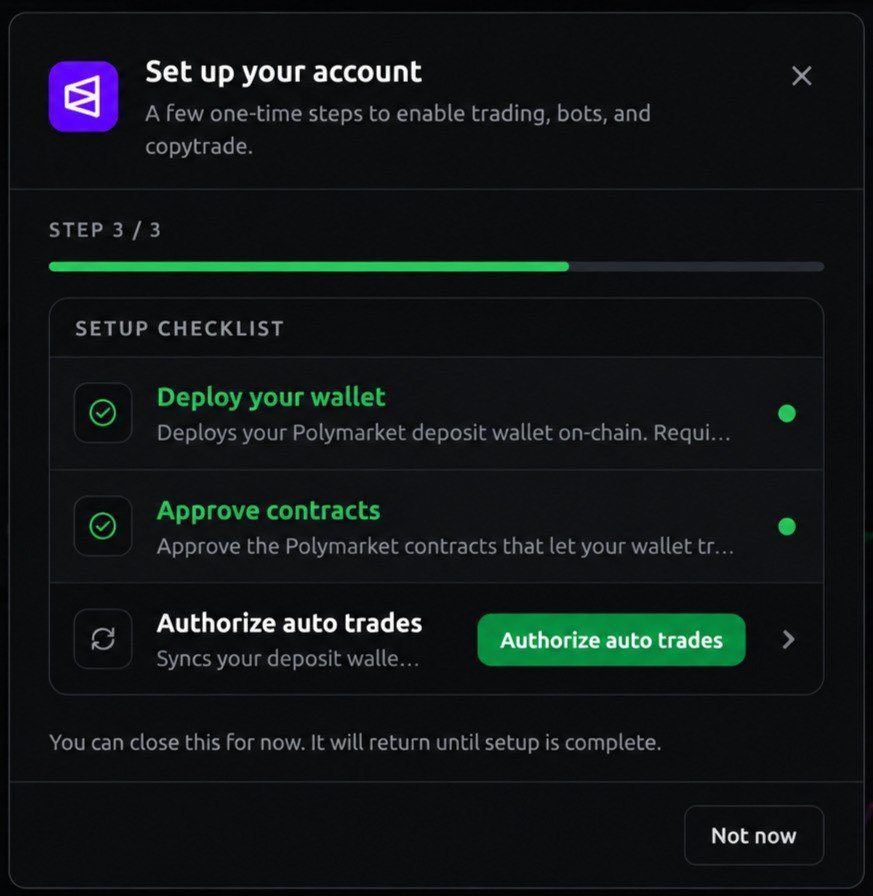Image resolution: width=873 pixels, height=896 pixels.
Task: Select the Approve contracts checklist title
Action: click(269, 510)
